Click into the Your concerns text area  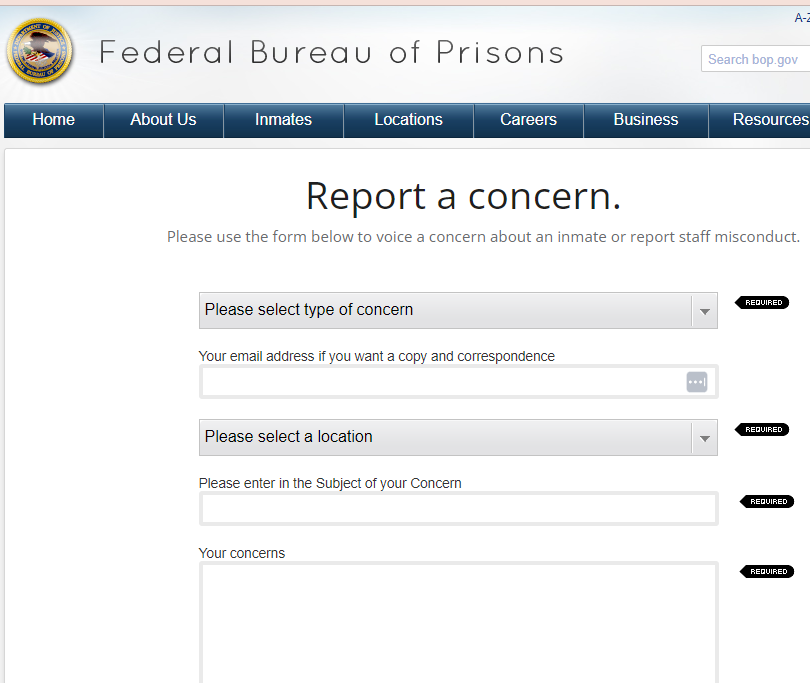[459, 623]
